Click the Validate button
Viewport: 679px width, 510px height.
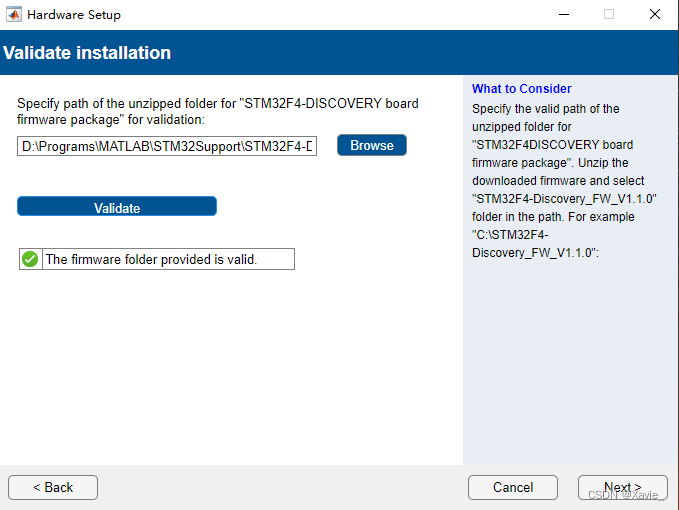117,207
